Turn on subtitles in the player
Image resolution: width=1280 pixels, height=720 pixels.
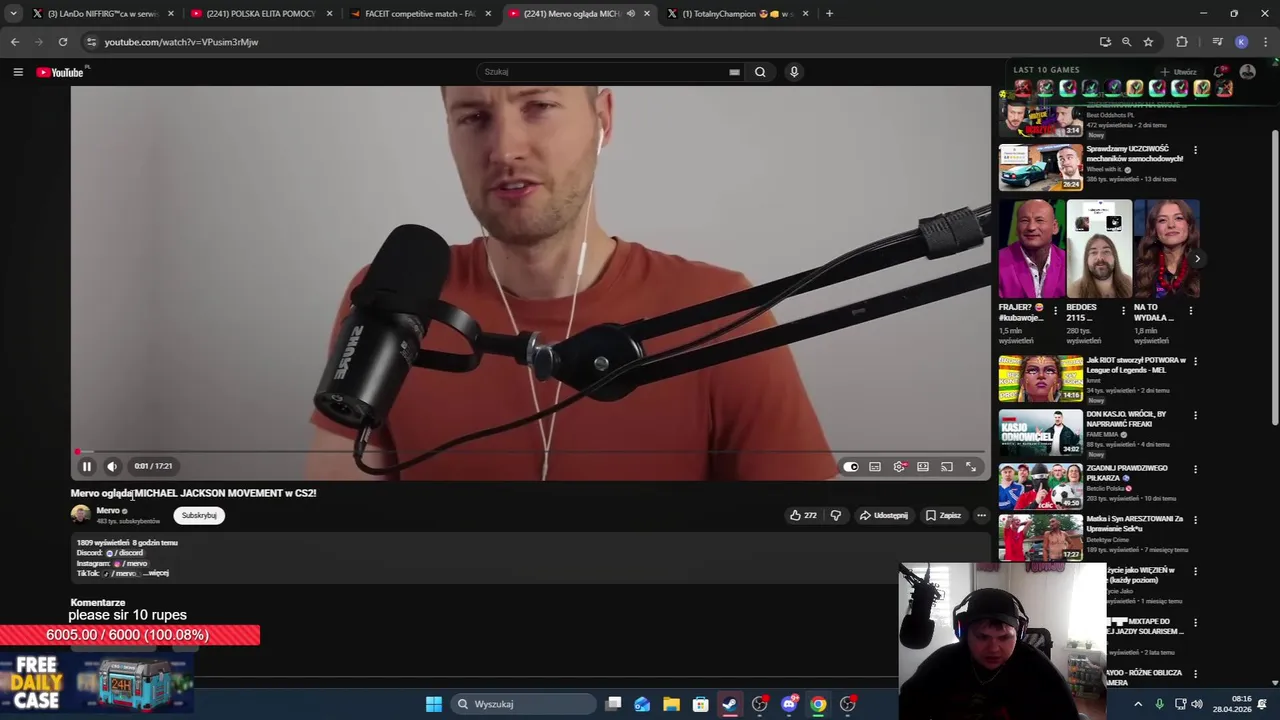tap(875, 467)
